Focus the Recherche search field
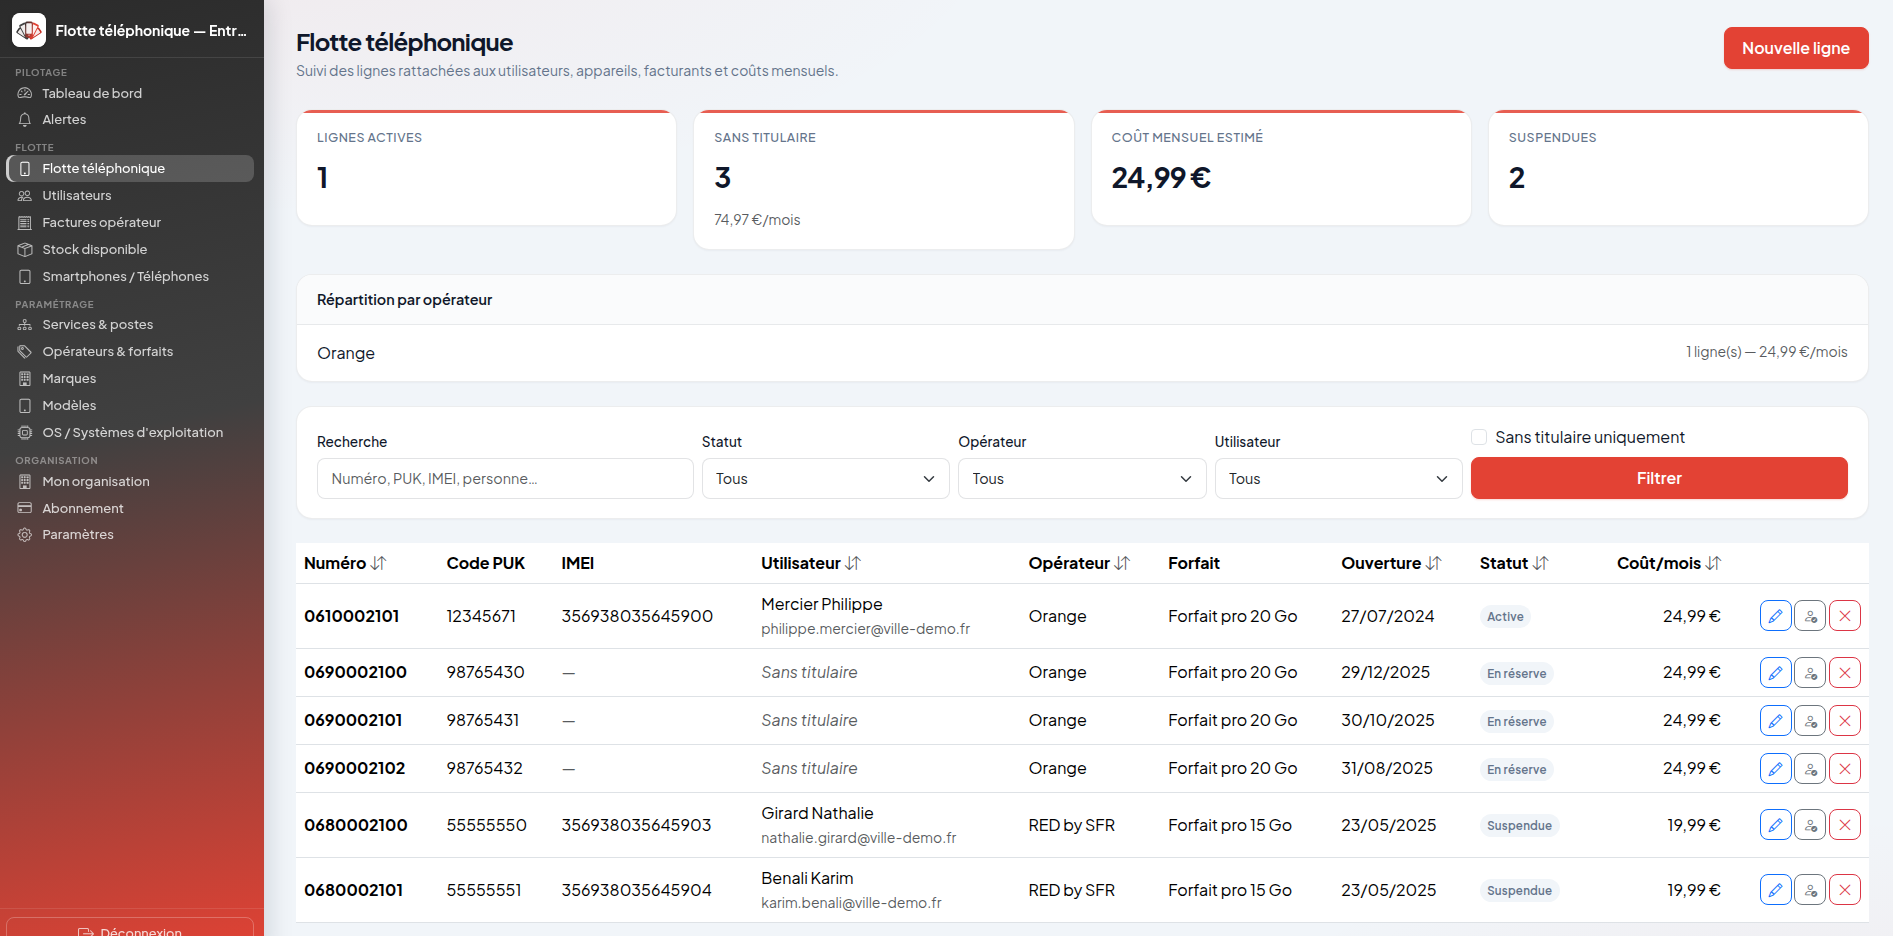The image size is (1893, 936). click(x=505, y=479)
